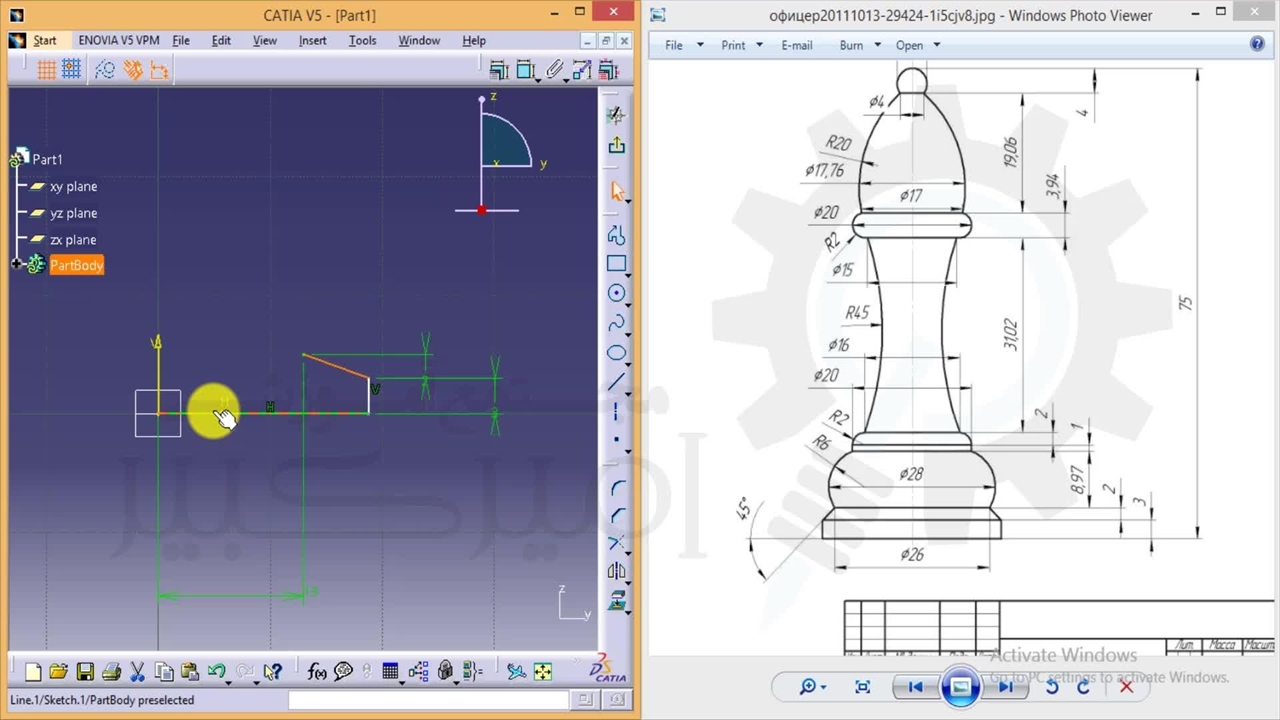Image resolution: width=1280 pixels, height=720 pixels.
Task: Click the Mirror tool icon
Action: [x=616, y=572]
